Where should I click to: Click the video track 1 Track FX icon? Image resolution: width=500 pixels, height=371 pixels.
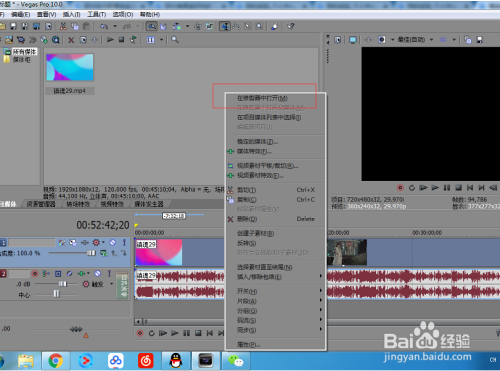[85, 243]
